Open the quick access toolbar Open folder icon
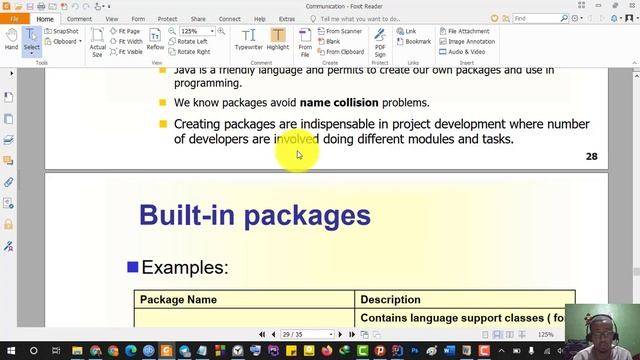This screenshot has width=640, height=360. click(x=18, y=6)
